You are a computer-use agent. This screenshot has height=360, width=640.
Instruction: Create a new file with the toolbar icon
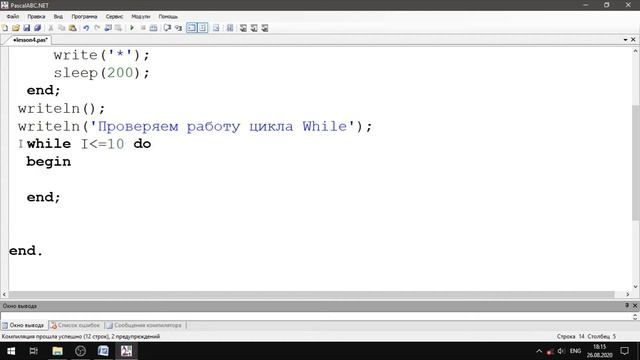coord(5,28)
